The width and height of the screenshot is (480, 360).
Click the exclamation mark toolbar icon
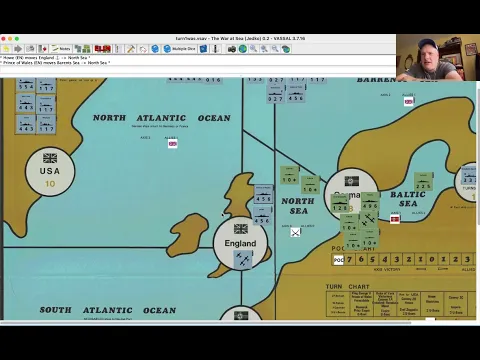point(117,49)
